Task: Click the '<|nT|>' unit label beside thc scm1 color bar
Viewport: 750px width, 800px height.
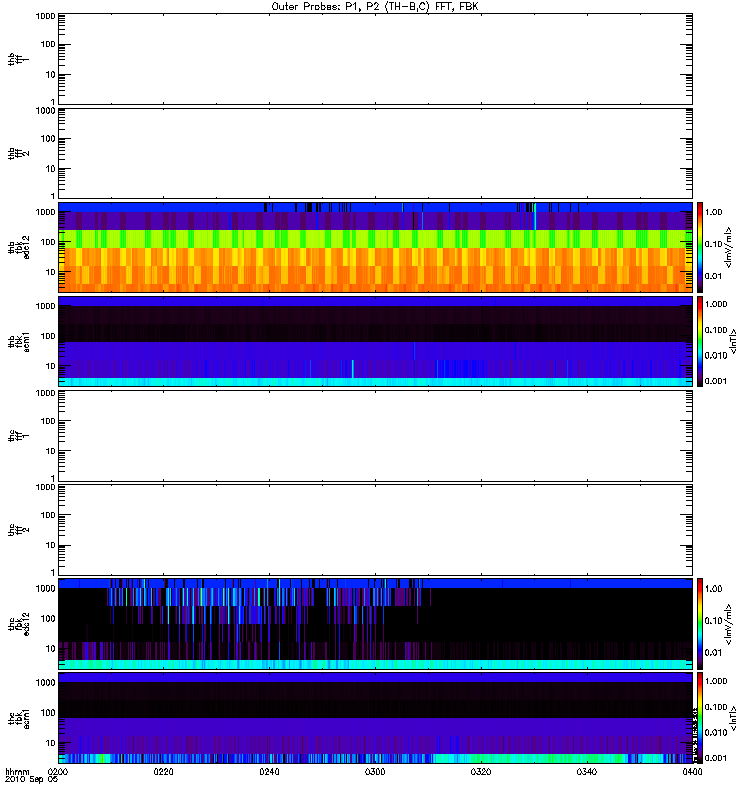Action: pos(733,718)
